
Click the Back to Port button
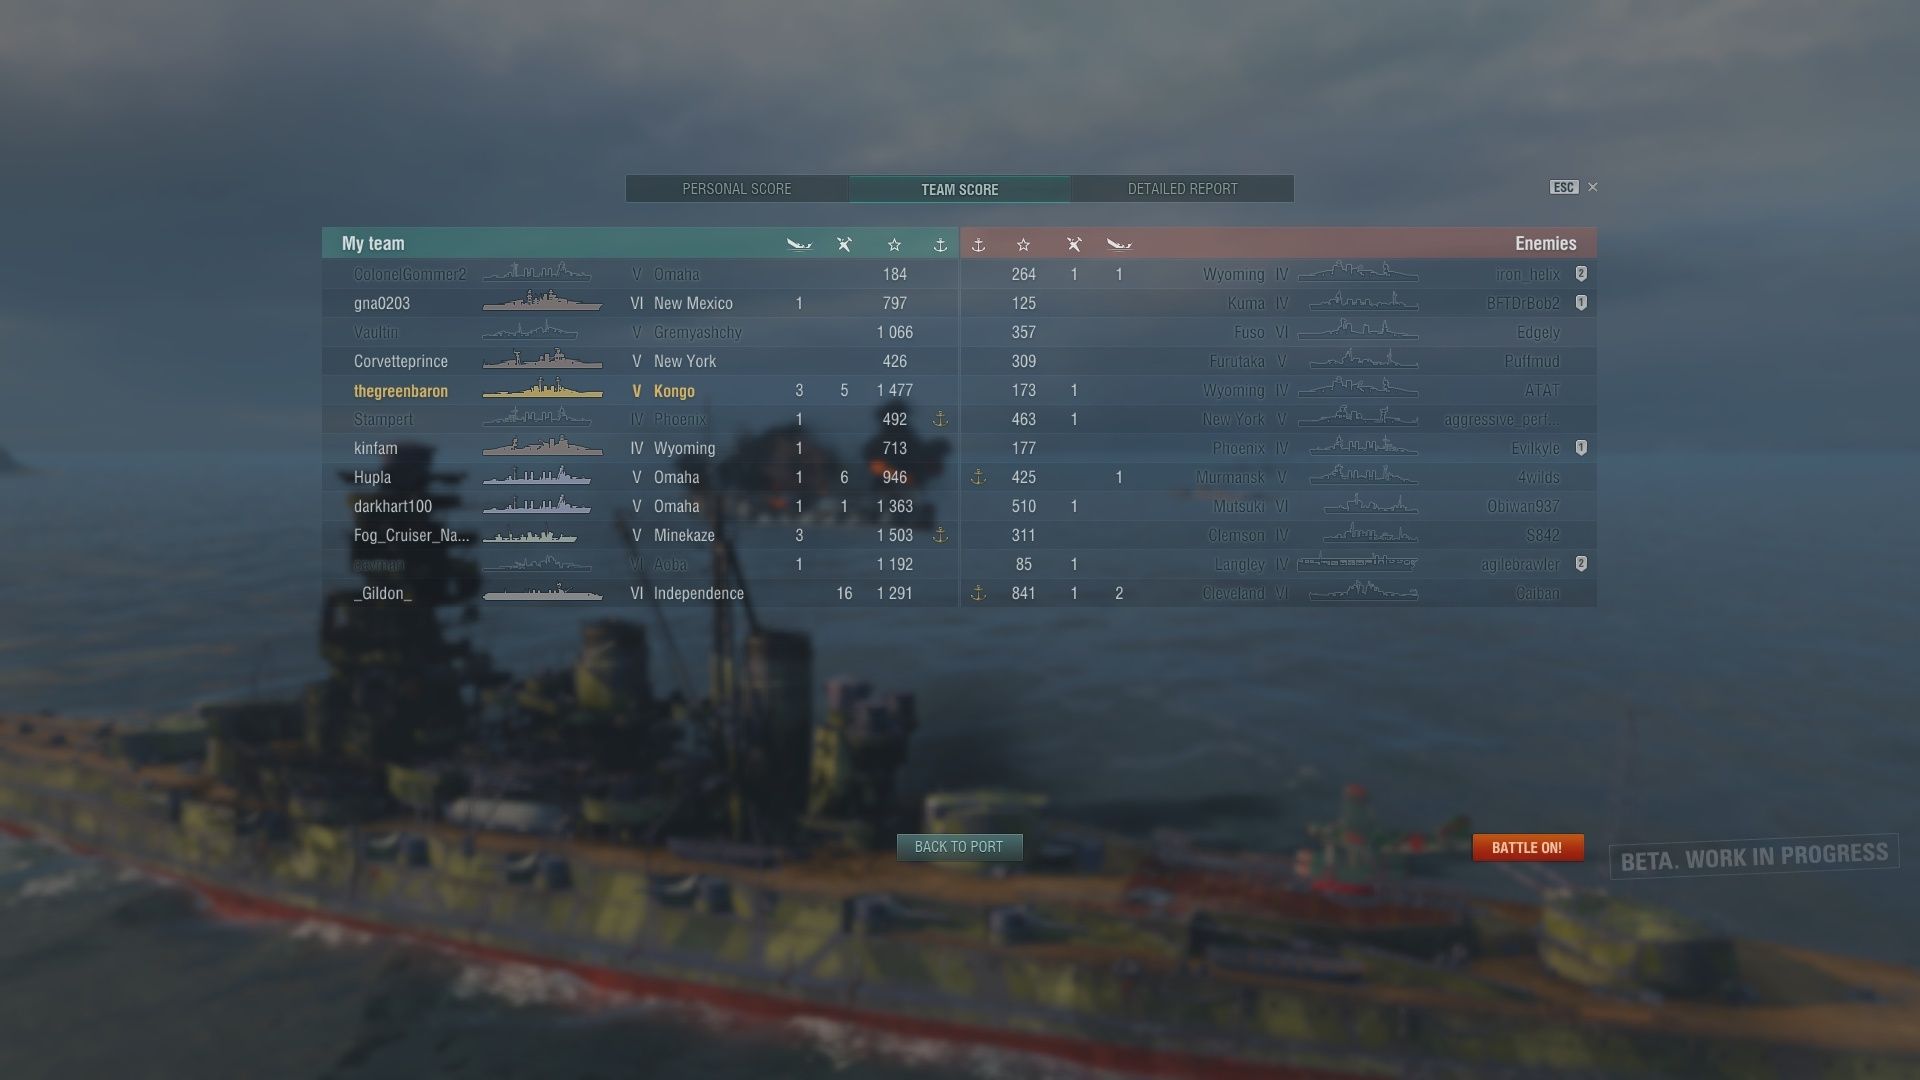(x=959, y=847)
